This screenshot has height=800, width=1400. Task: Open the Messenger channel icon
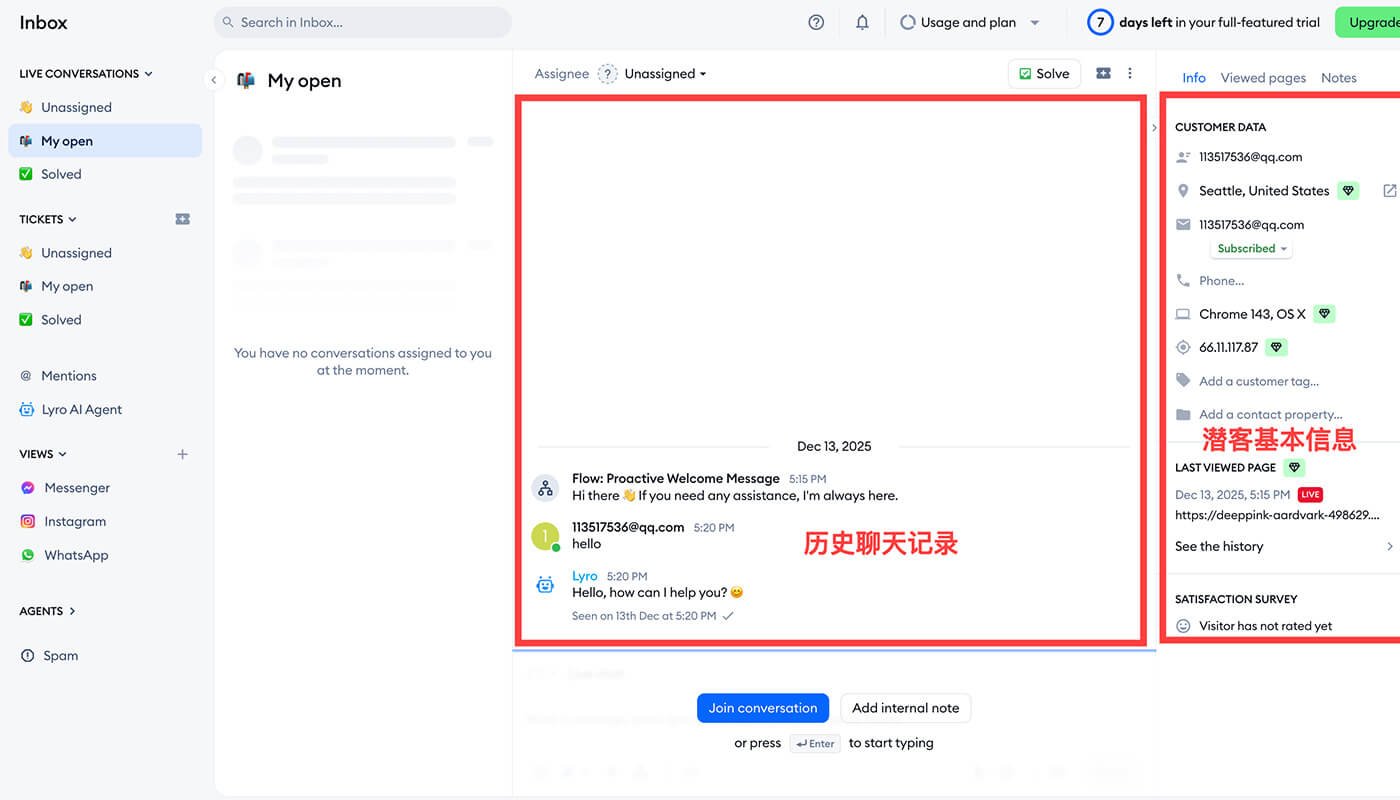coord(29,487)
